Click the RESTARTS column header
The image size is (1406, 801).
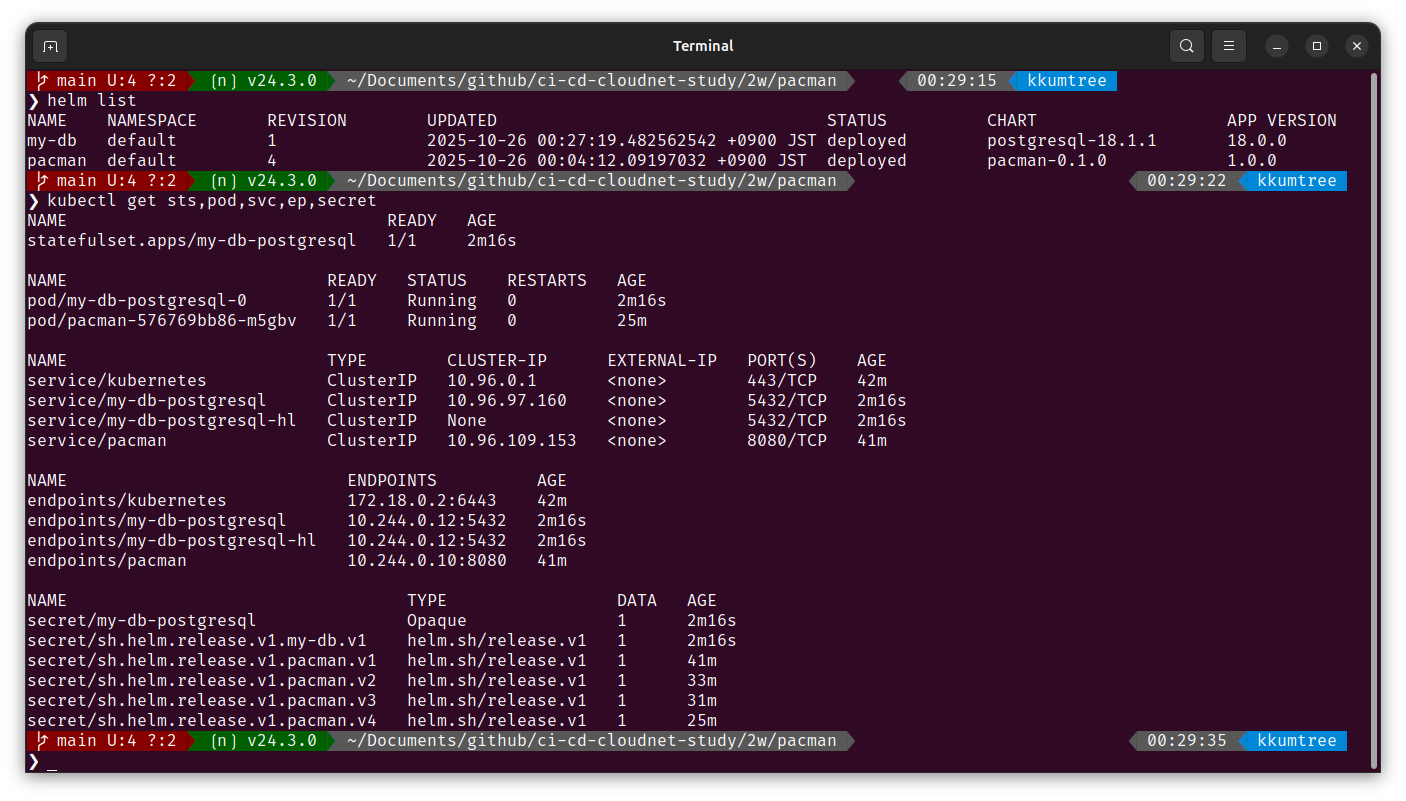[547, 280]
